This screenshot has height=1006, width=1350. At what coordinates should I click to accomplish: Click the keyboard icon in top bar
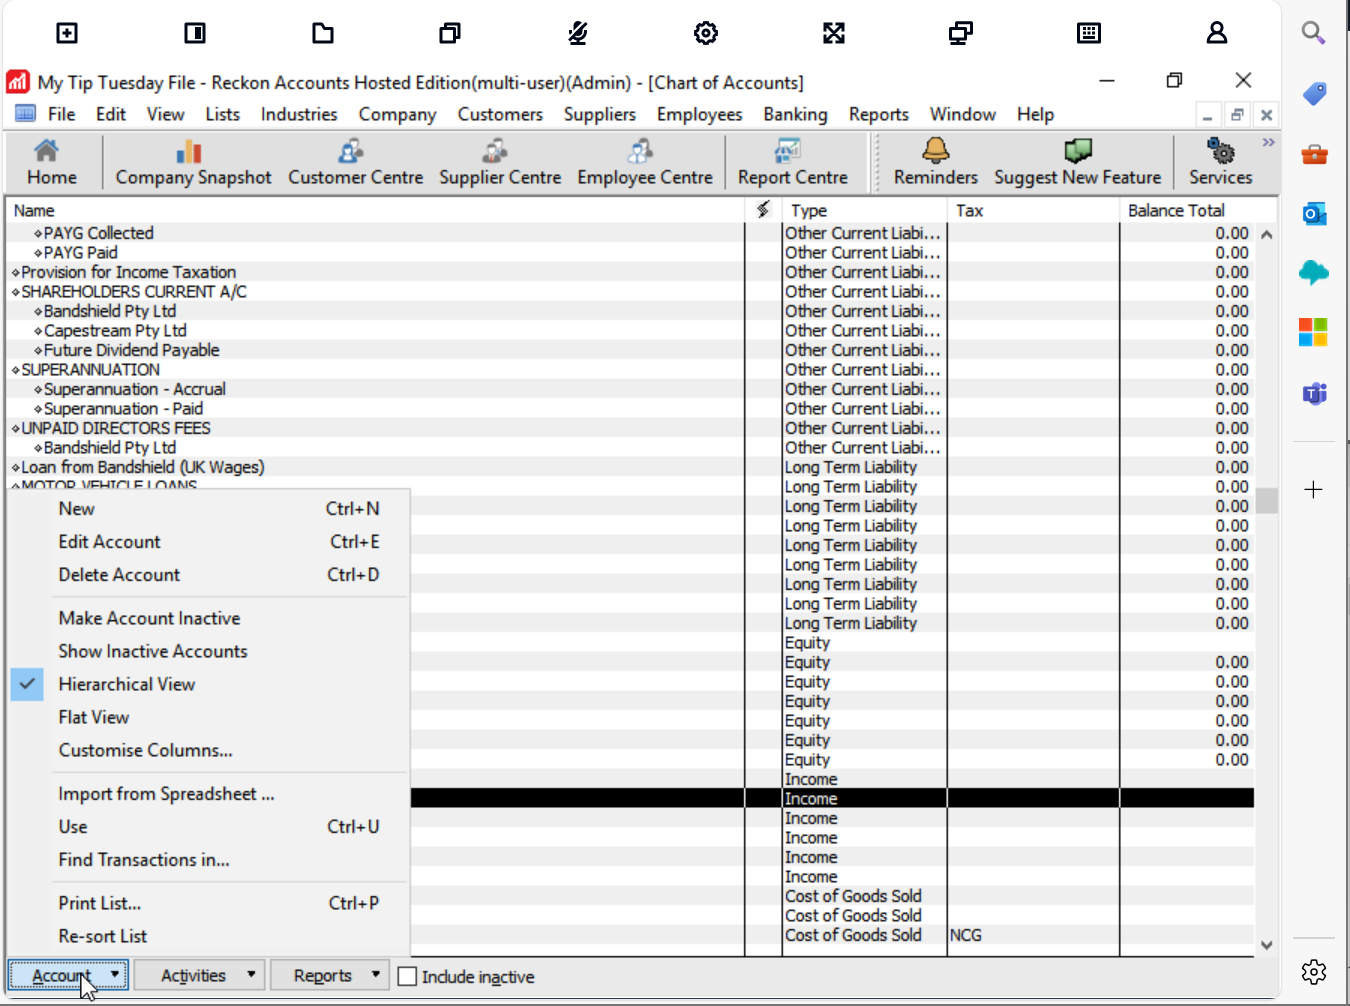[1089, 33]
